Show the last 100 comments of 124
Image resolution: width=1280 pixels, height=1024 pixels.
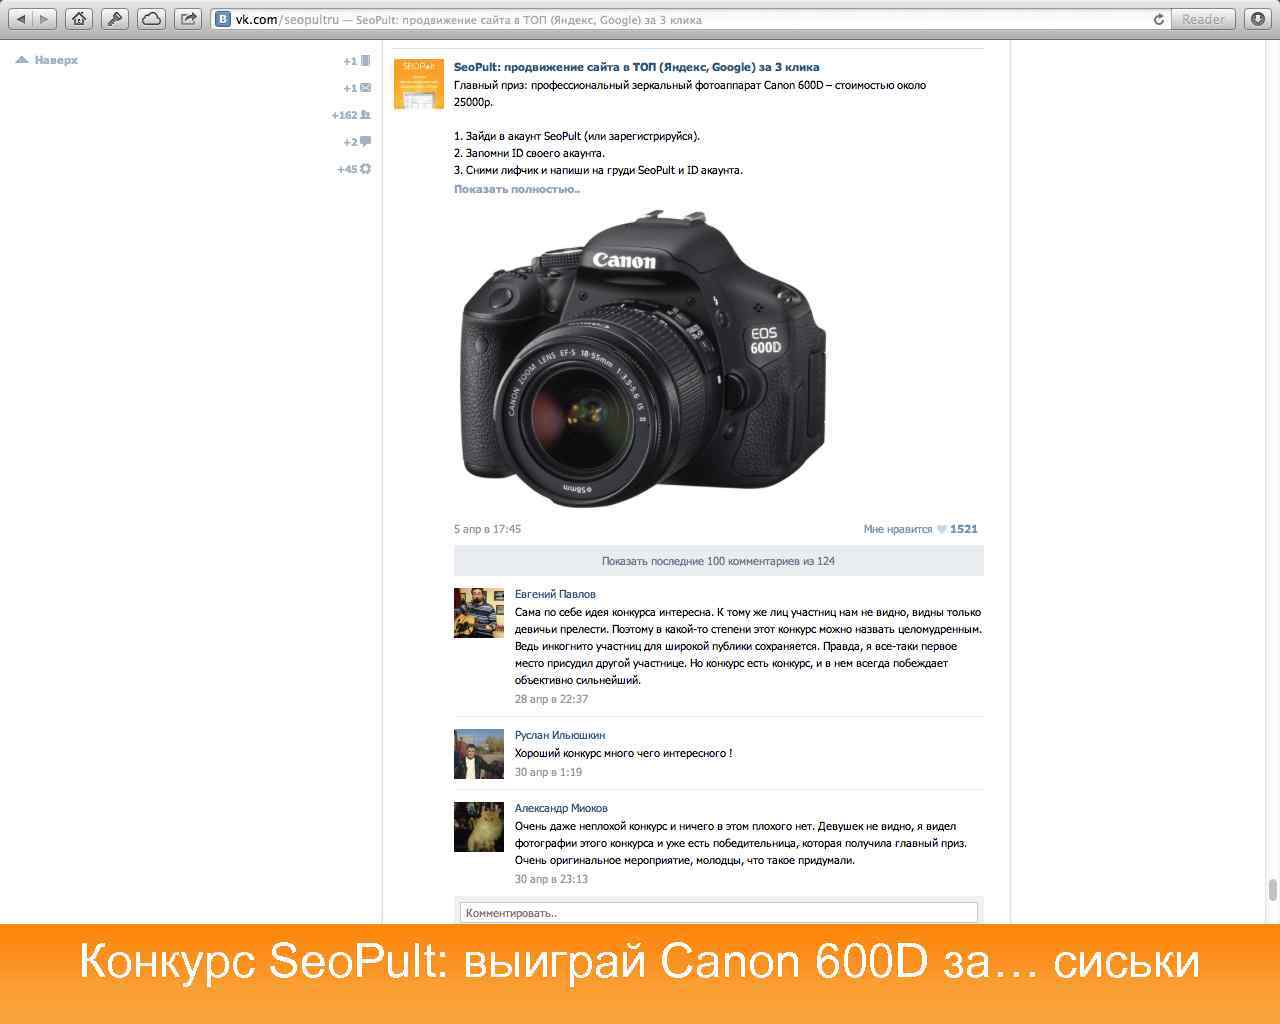click(717, 561)
